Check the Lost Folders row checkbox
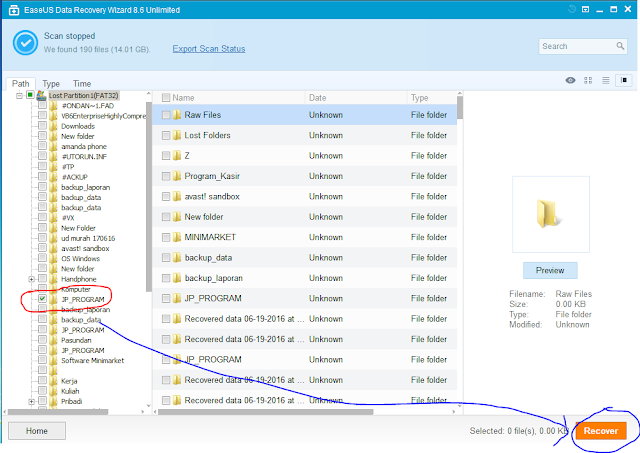This screenshot has width=640, height=453. point(166,135)
